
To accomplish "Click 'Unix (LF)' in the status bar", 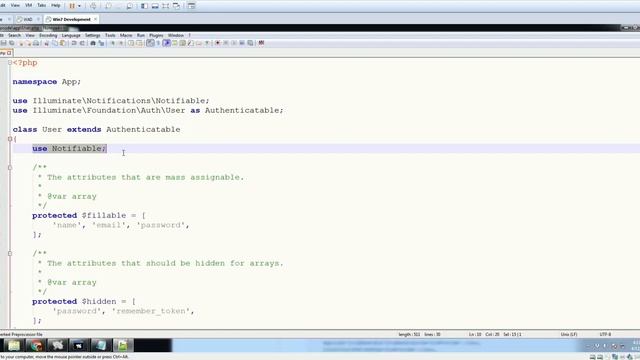I will click(569, 334).
